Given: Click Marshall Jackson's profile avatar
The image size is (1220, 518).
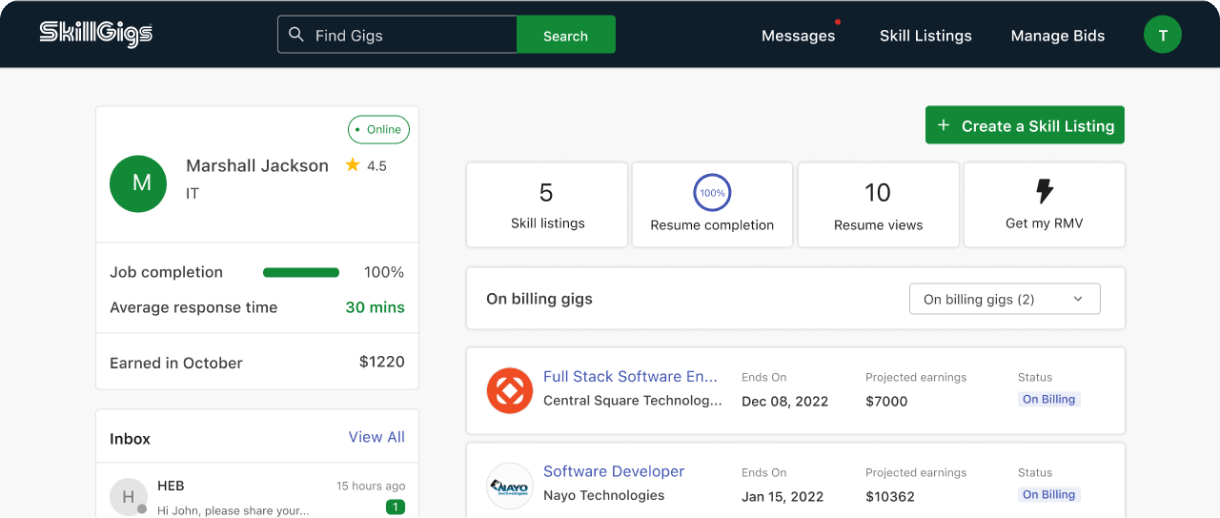Looking at the screenshot, I should (137, 183).
